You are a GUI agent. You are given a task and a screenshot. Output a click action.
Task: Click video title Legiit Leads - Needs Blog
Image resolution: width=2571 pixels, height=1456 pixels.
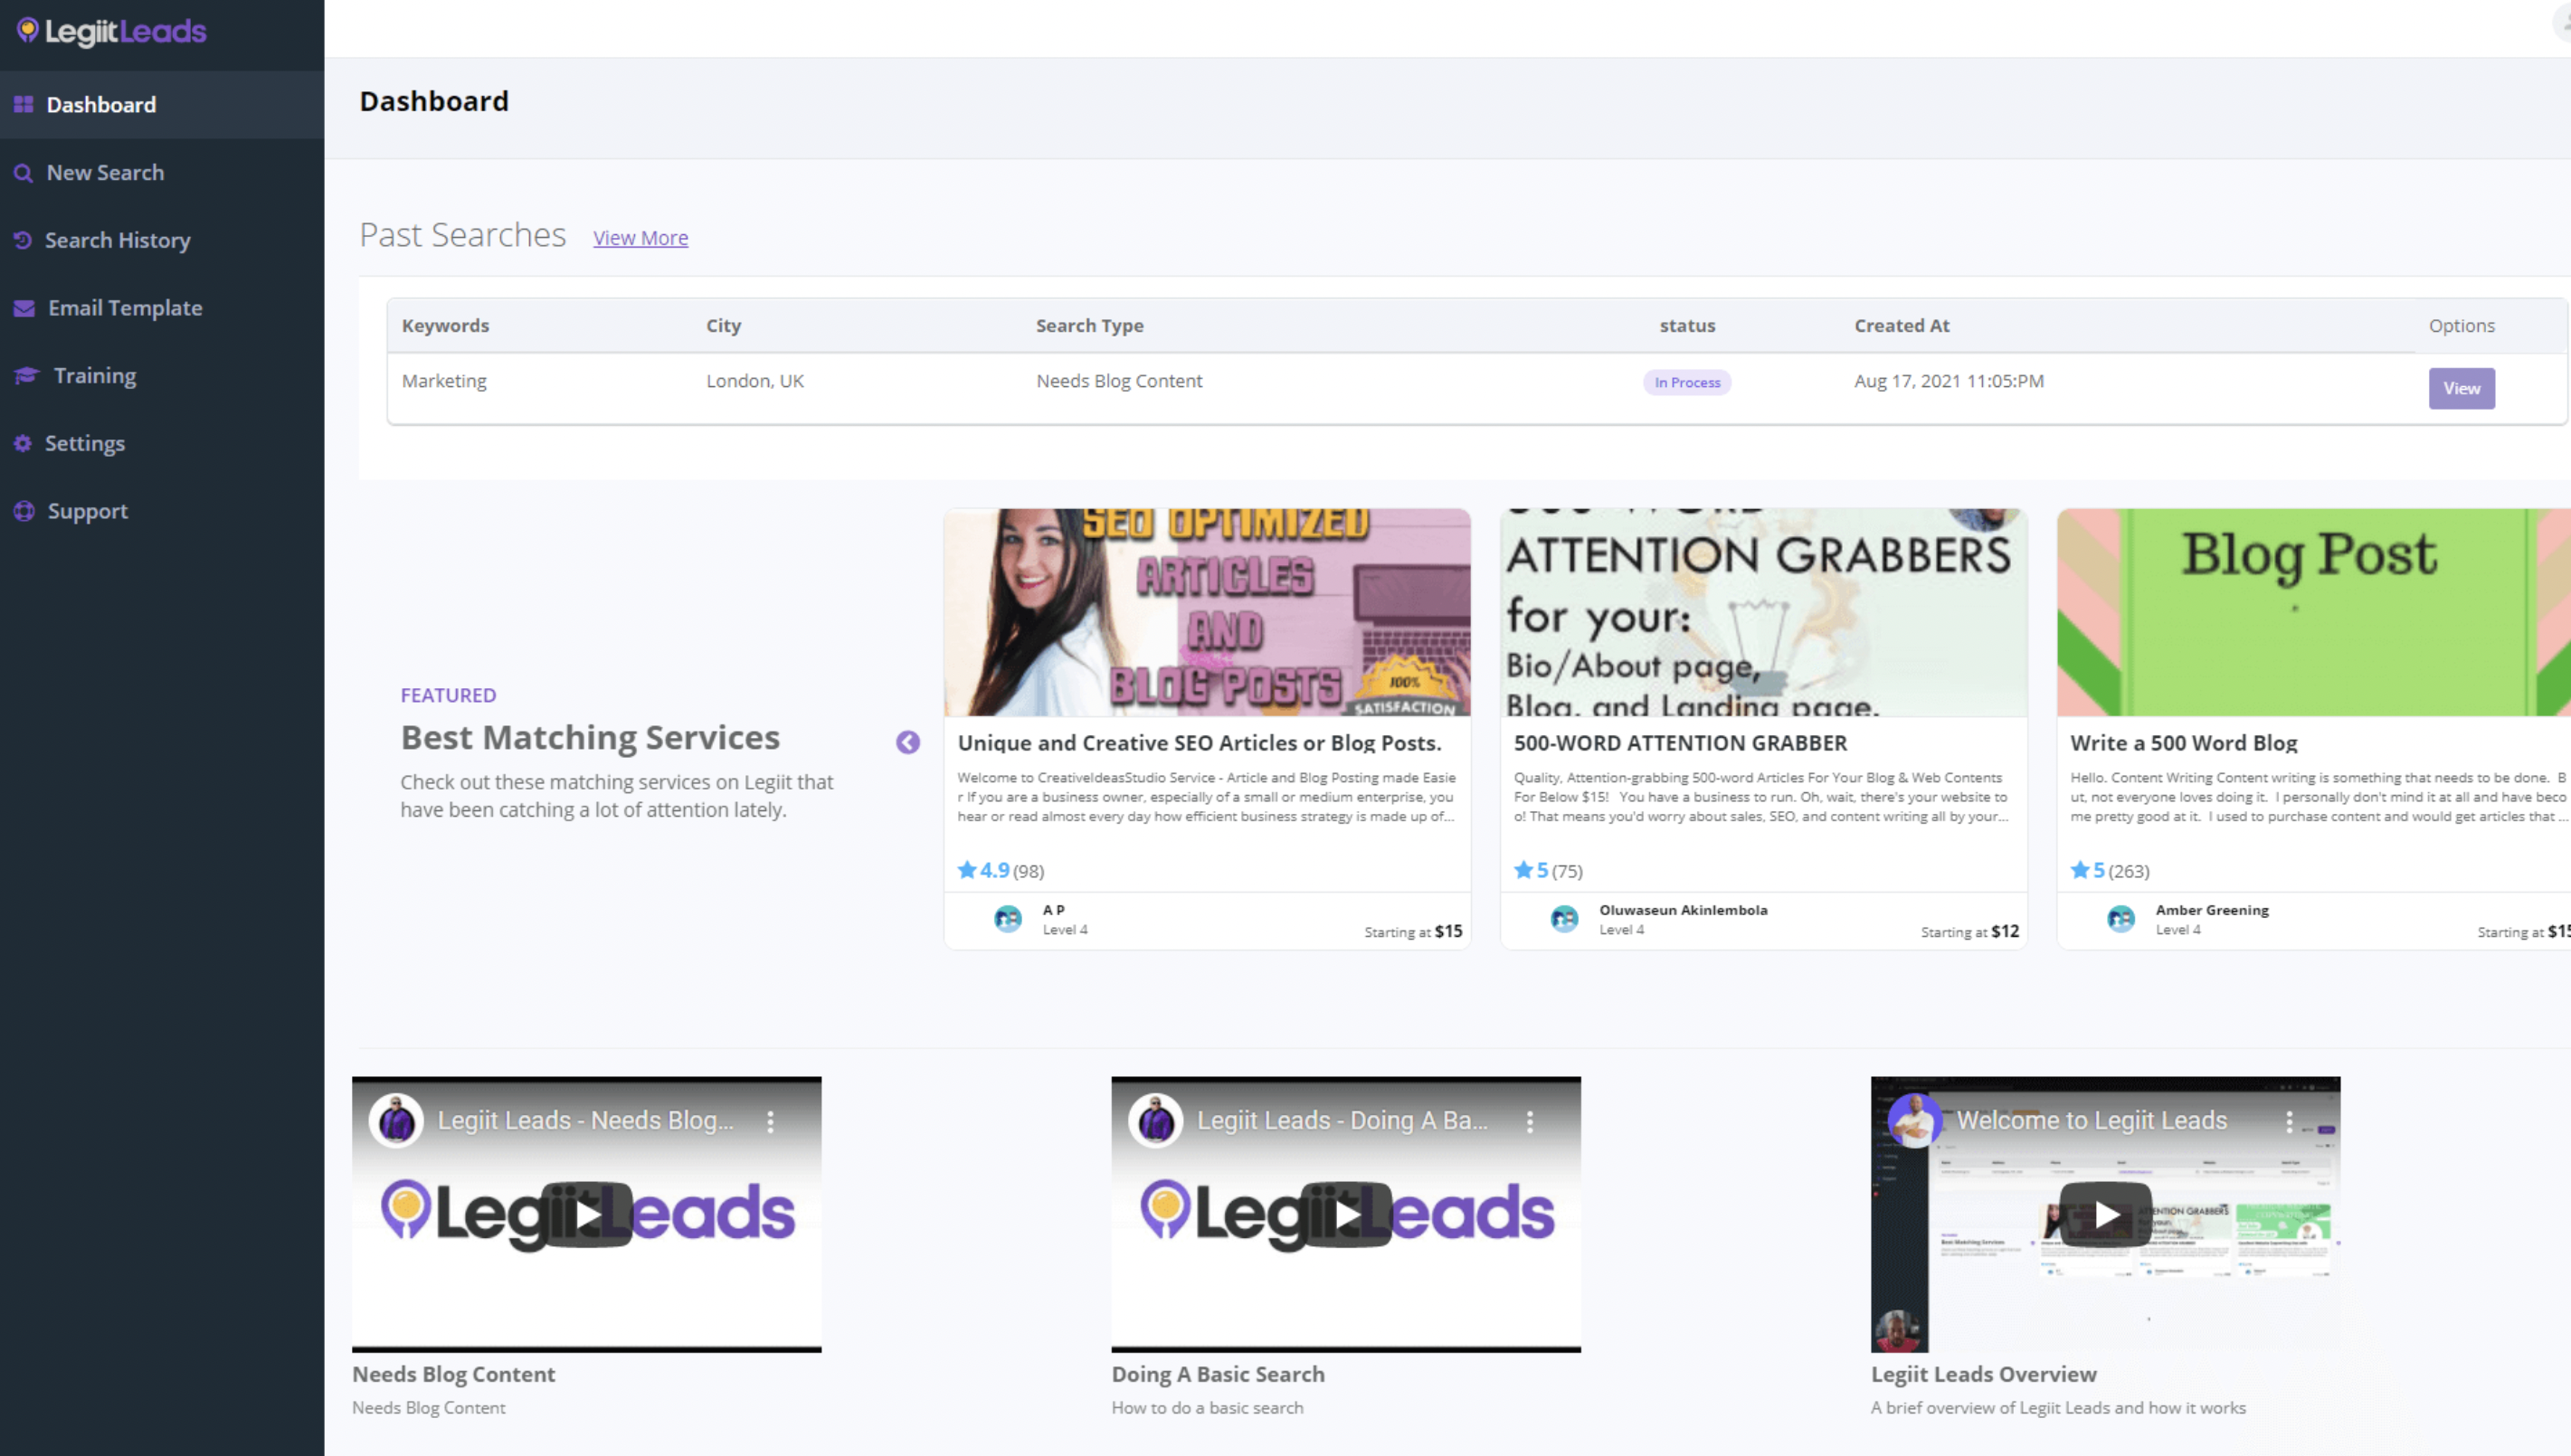[586, 1121]
